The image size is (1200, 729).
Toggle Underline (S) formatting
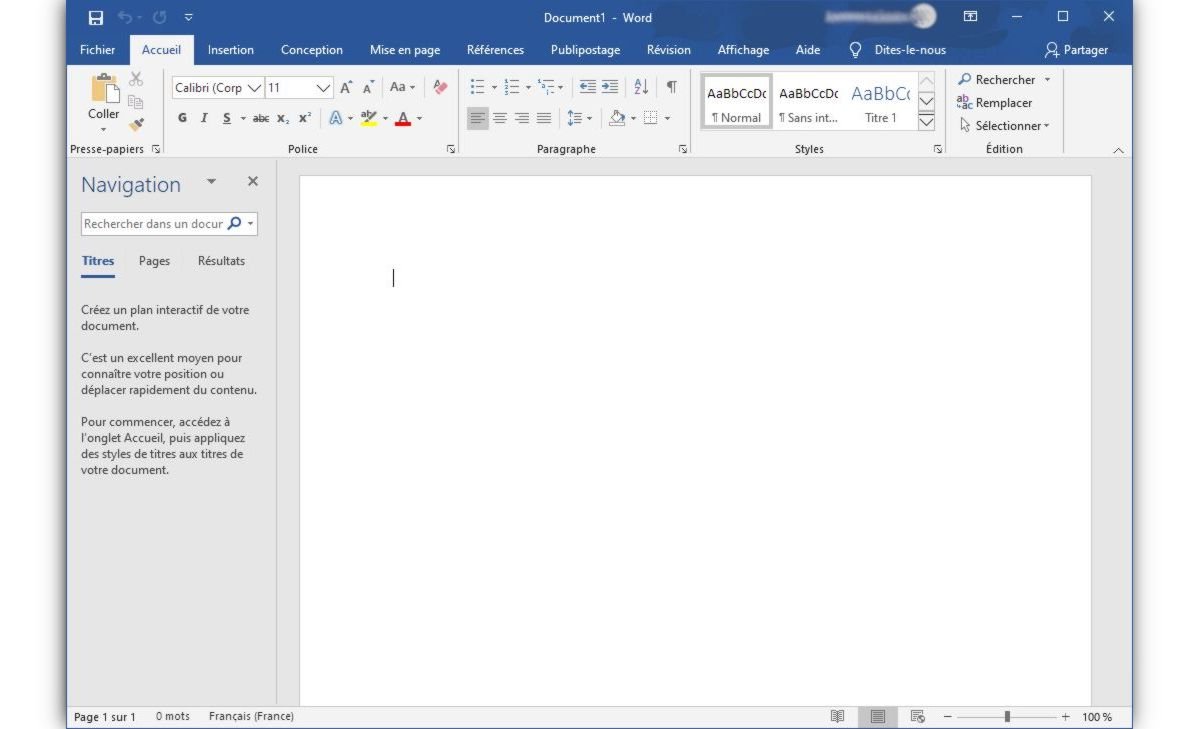coord(227,118)
